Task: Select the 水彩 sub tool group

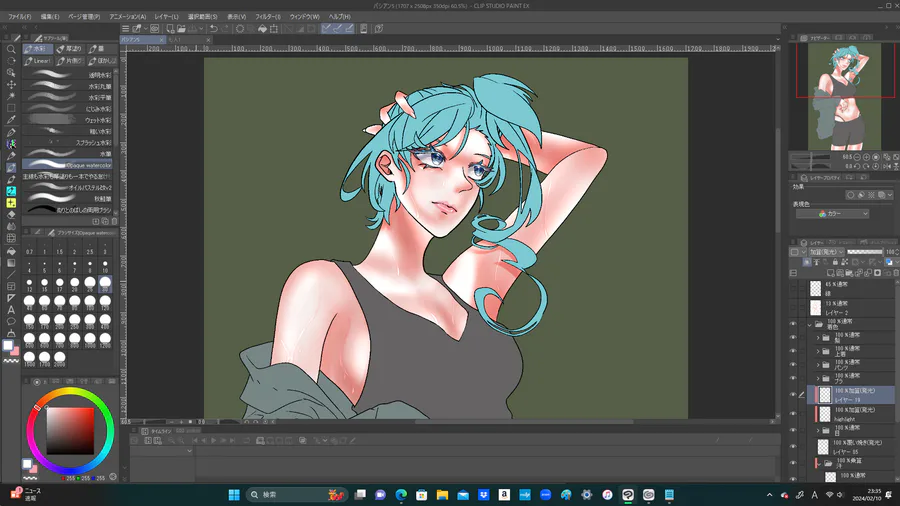Action: [x=38, y=49]
